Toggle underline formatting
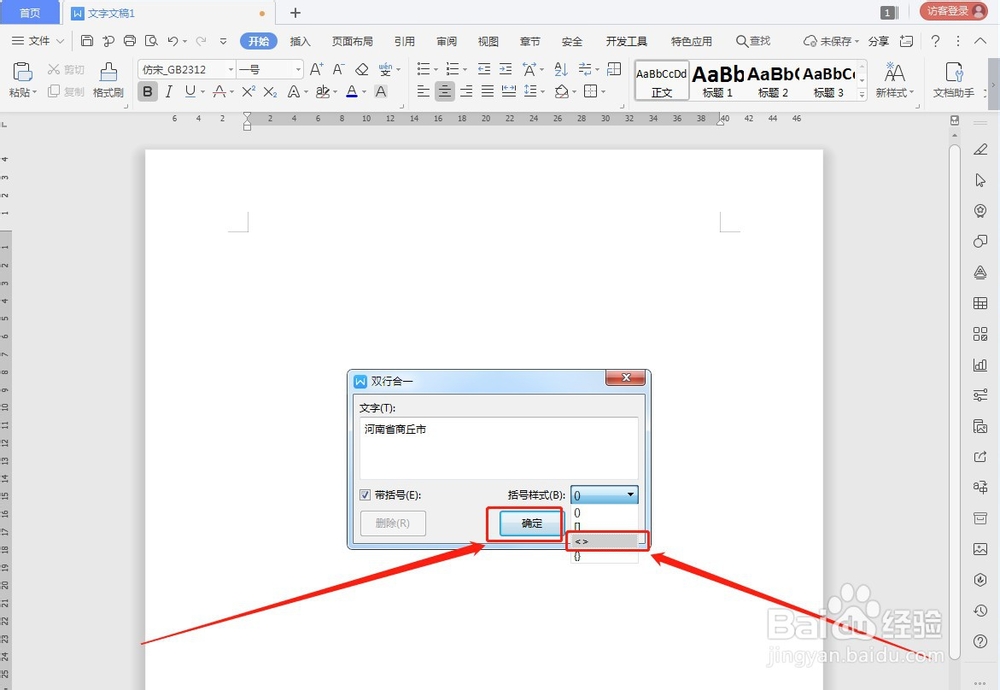The width and height of the screenshot is (1000, 690). (190, 92)
